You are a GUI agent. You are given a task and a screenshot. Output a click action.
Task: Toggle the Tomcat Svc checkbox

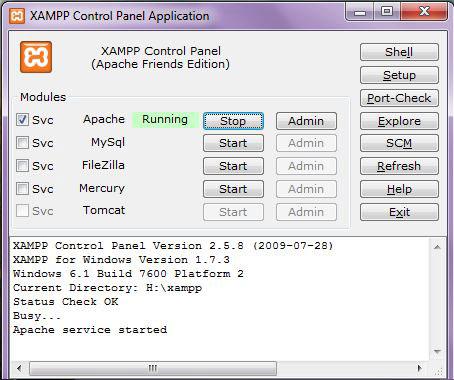pyautogui.click(x=22, y=211)
